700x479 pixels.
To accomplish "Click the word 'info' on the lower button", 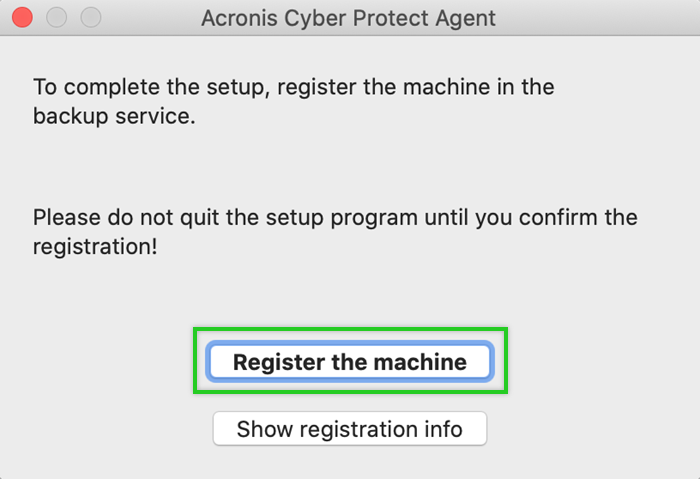I will [x=442, y=430].
